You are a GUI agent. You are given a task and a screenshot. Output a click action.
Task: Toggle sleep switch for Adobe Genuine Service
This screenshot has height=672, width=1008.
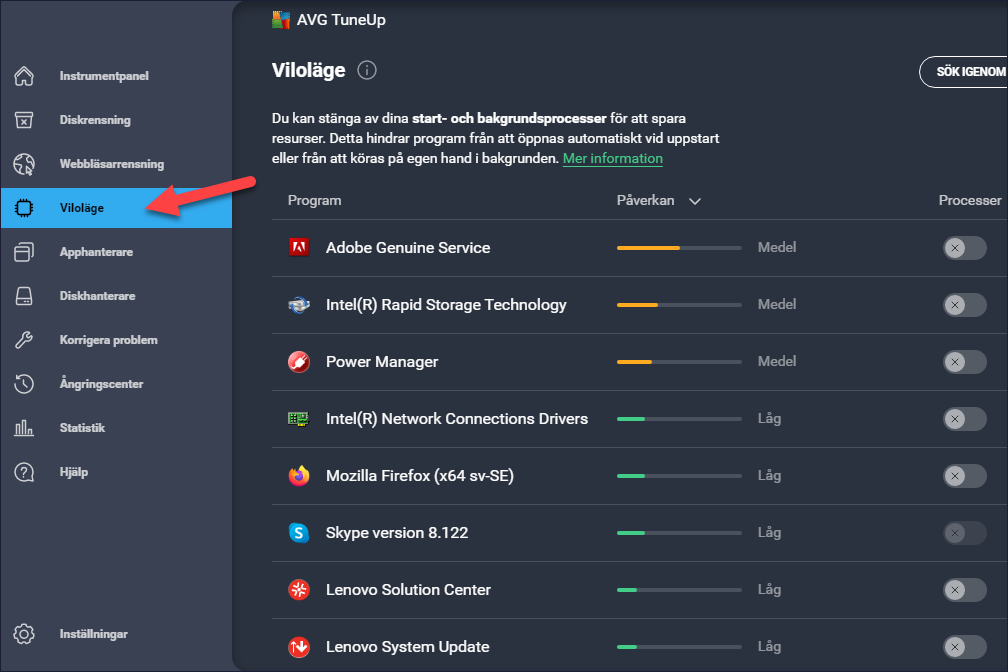coord(964,248)
